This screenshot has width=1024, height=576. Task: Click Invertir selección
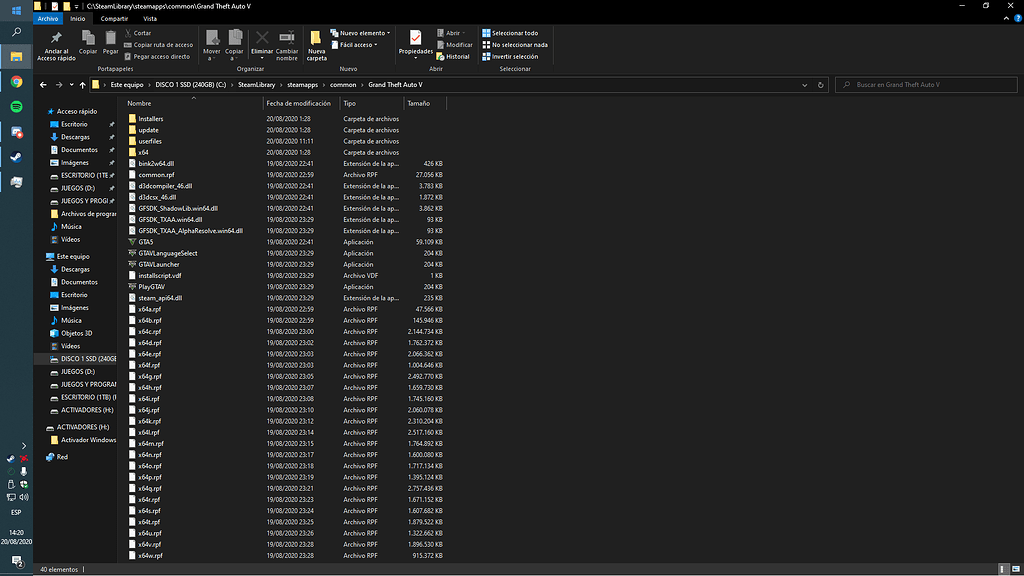tap(513, 56)
